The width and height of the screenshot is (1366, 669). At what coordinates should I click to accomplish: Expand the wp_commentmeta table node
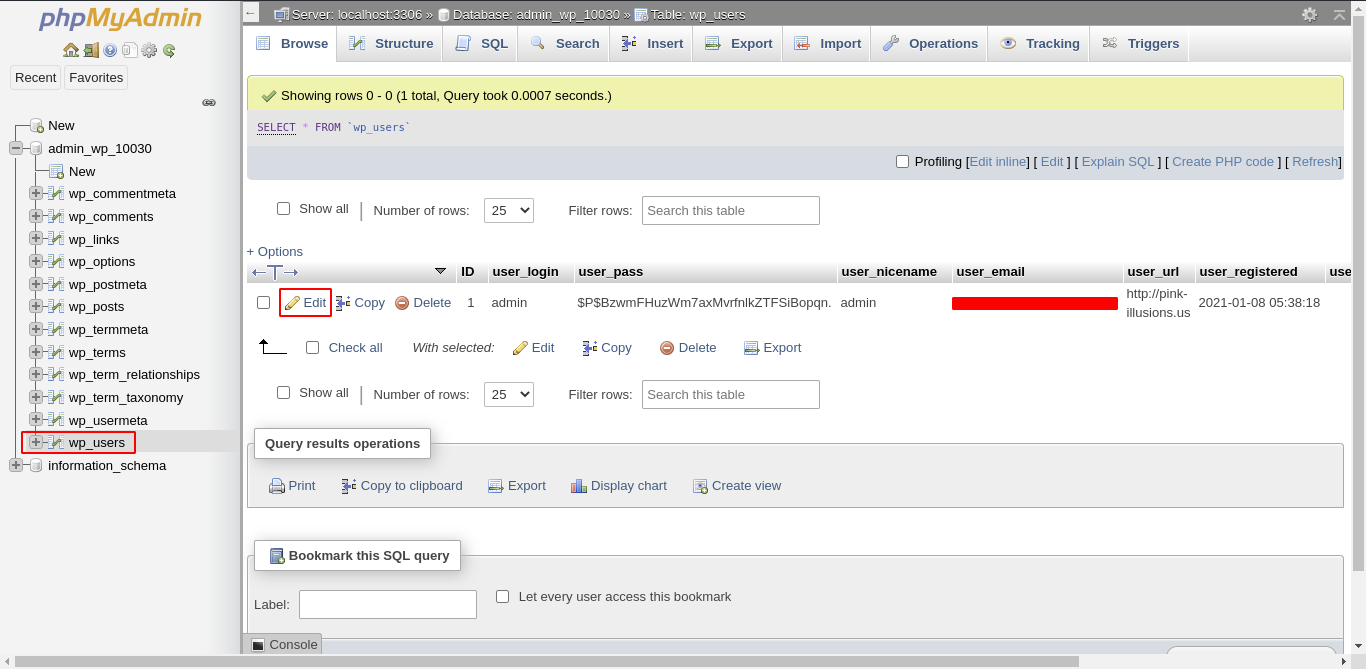coord(36,194)
